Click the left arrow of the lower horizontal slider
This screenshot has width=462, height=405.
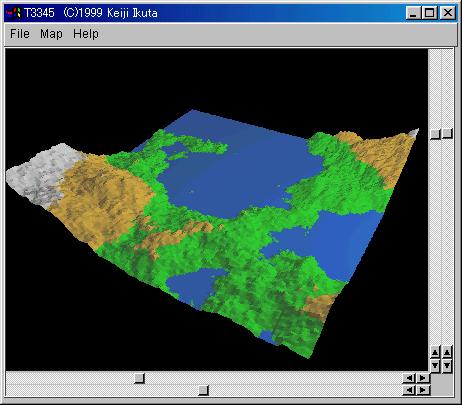(409, 390)
